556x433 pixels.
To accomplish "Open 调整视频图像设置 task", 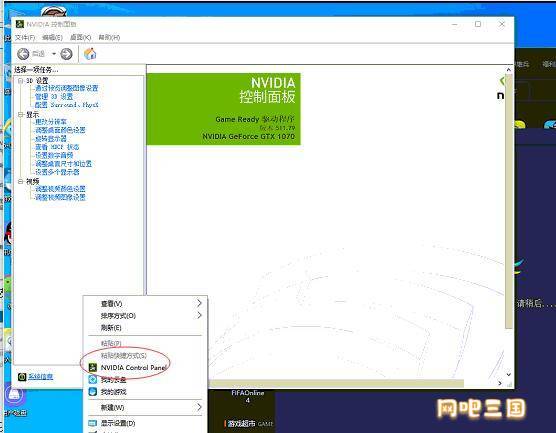I will pyautogui.click(x=60, y=197).
